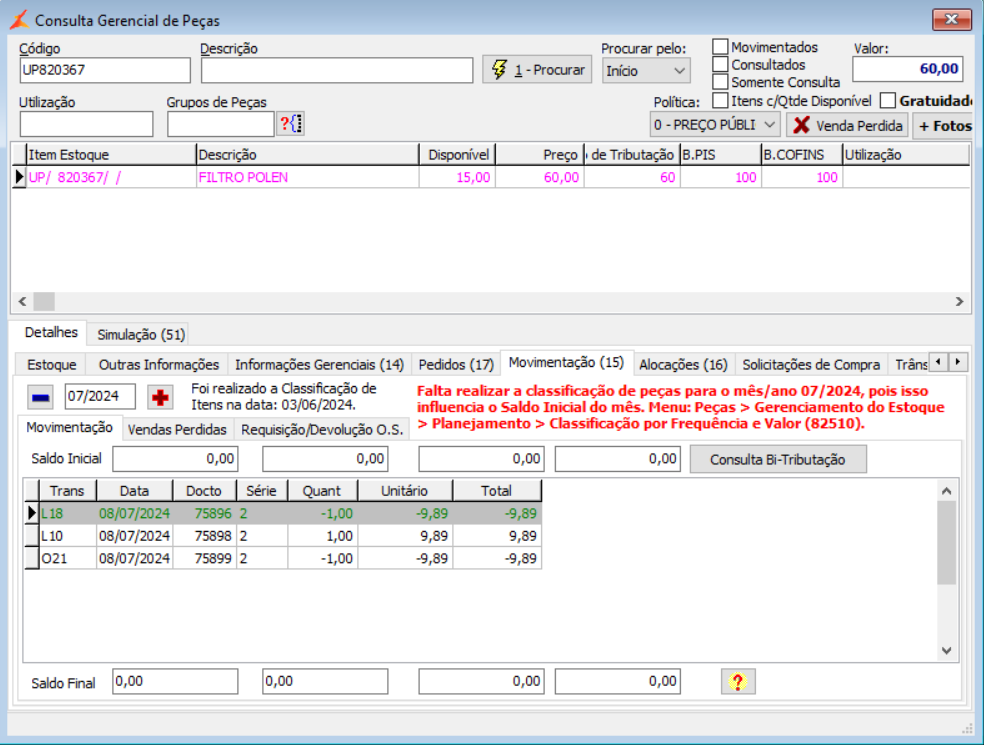
Task: Open the Política PREÇO PÚBLI dropdown
Action: [x=715, y=125]
